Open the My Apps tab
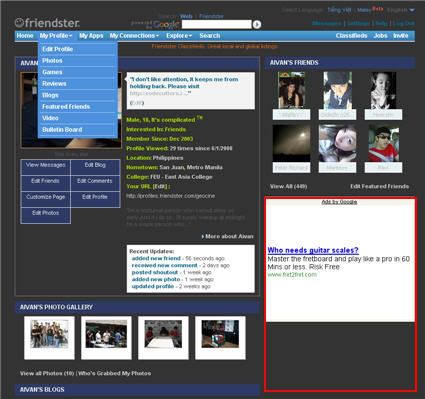 tap(91, 36)
